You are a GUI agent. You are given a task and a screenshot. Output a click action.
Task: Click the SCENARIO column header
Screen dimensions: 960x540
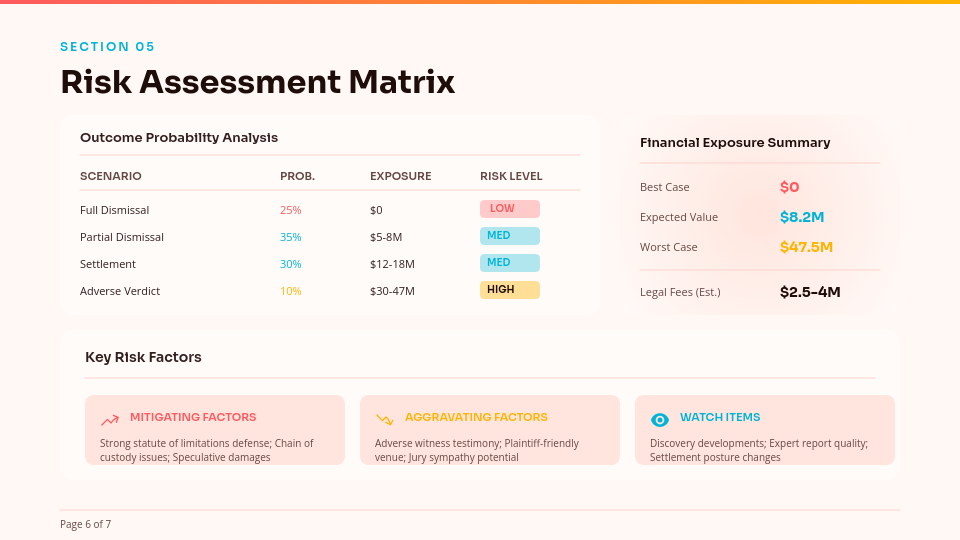pyautogui.click(x=111, y=176)
